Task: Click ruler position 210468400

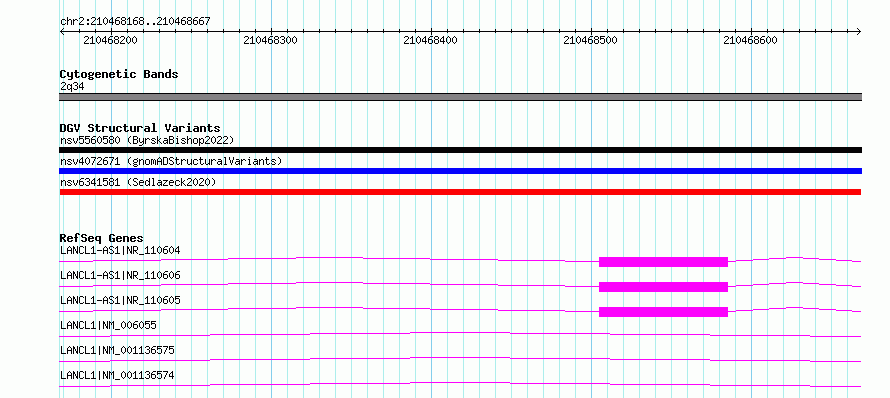Action: coord(430,40)
